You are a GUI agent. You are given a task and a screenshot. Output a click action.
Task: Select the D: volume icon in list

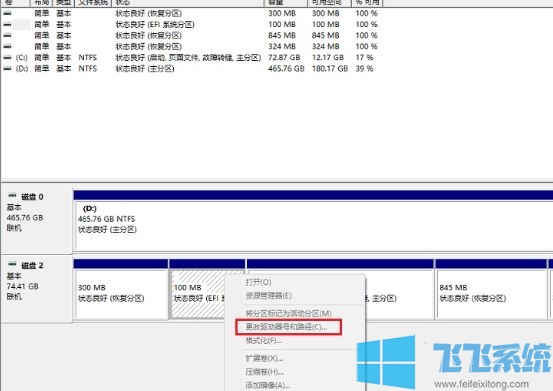(7, 68)
